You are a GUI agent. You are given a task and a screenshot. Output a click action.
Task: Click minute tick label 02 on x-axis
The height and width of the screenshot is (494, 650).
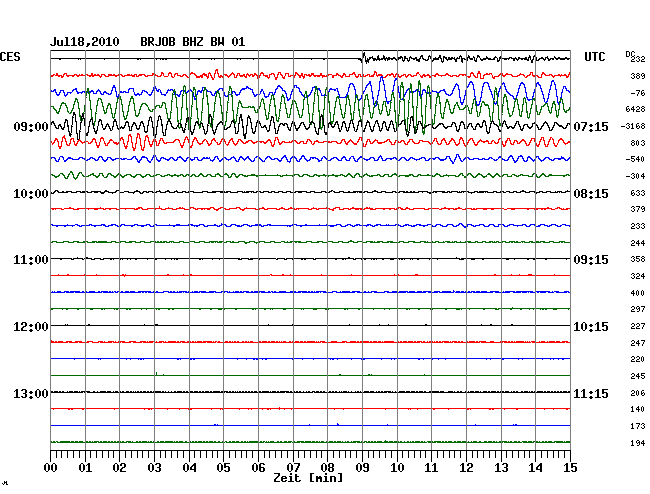(x=119, y=468)
